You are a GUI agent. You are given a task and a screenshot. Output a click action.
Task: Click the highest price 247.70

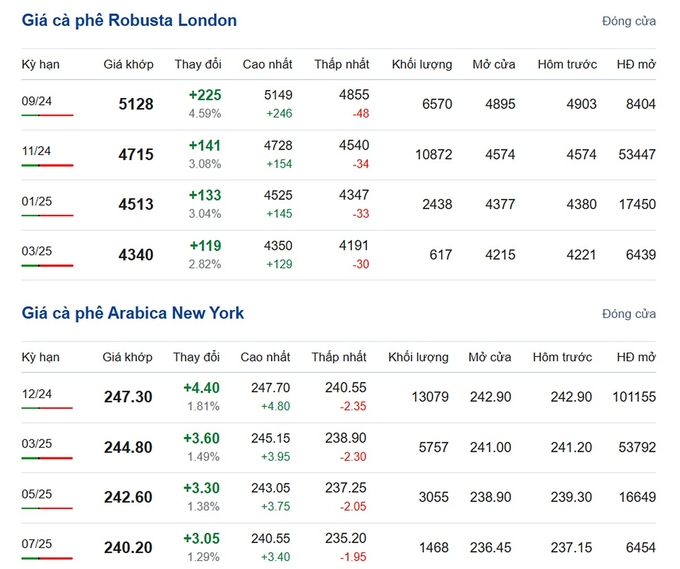coord(271,387)
